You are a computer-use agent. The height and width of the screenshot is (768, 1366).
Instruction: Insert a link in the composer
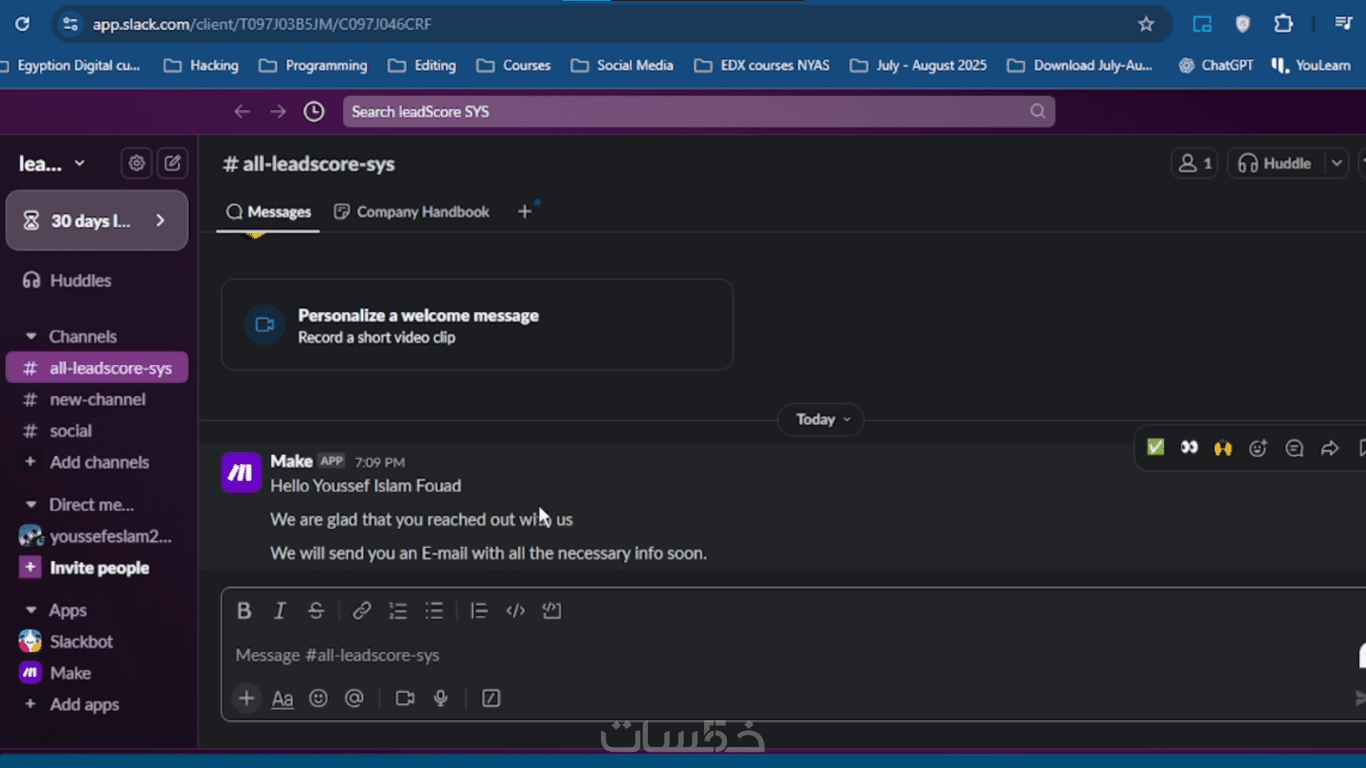(x=362, y=611)
